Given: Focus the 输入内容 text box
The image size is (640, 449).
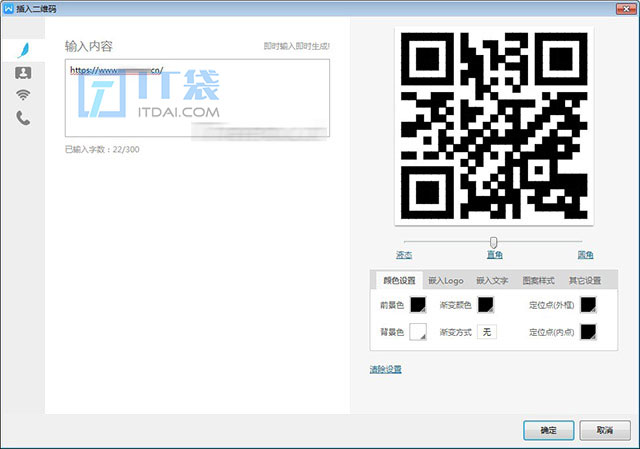Looking at the screenshot, I should pos(197,98).
